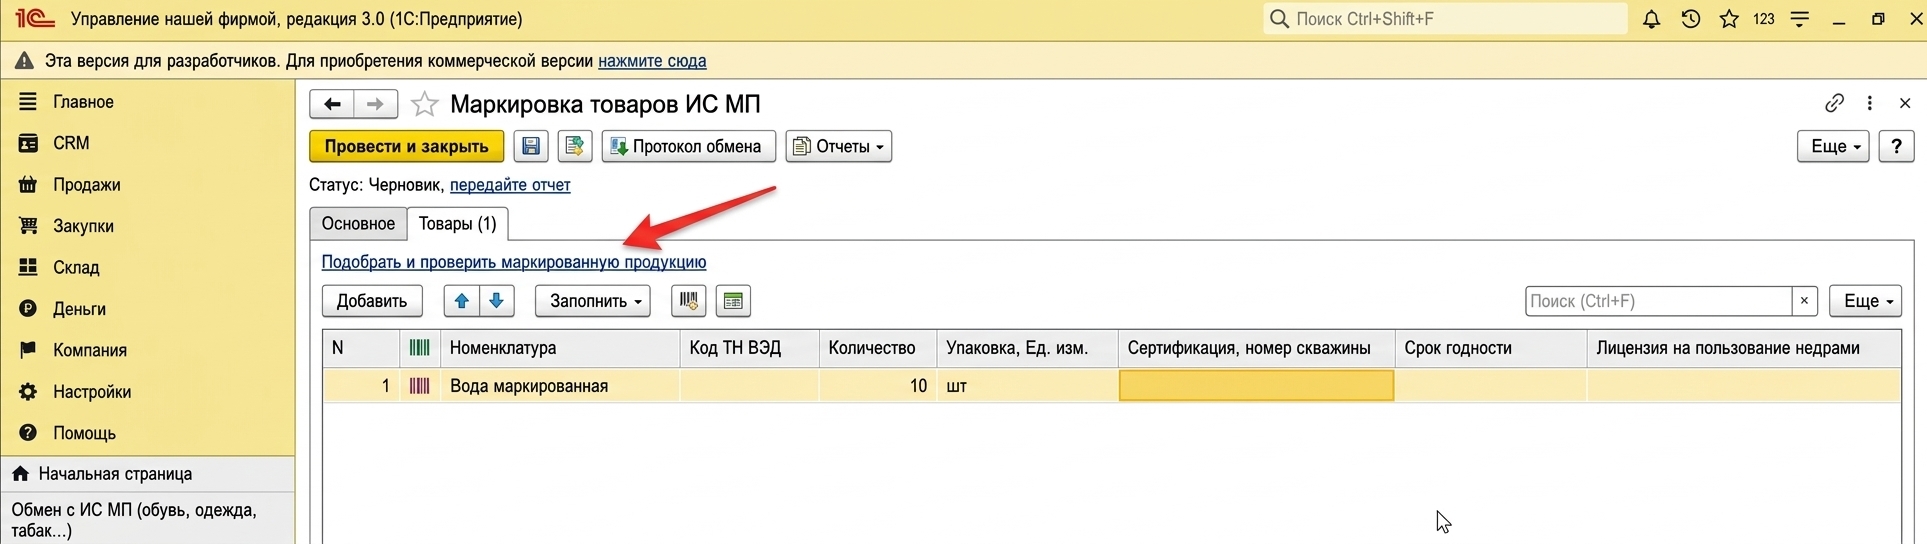The height and width of the screenshot is (544, 1927).
Task: Open the Еще menu above the table
Action: [1865, 301]
